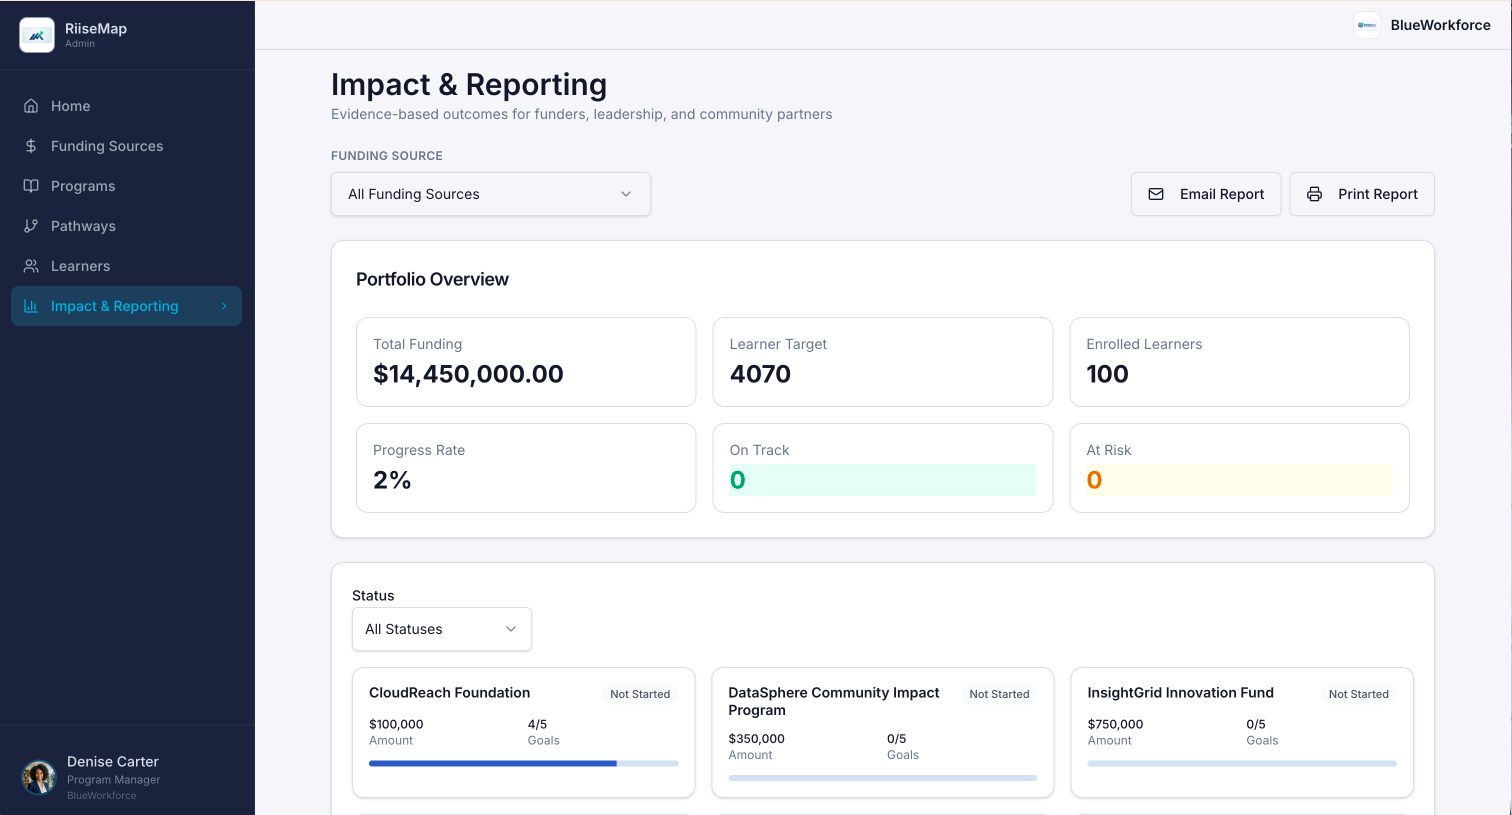Click the printer icon on Print Report
This screenshot has width=1512, height=815.
pos(1314,194)
